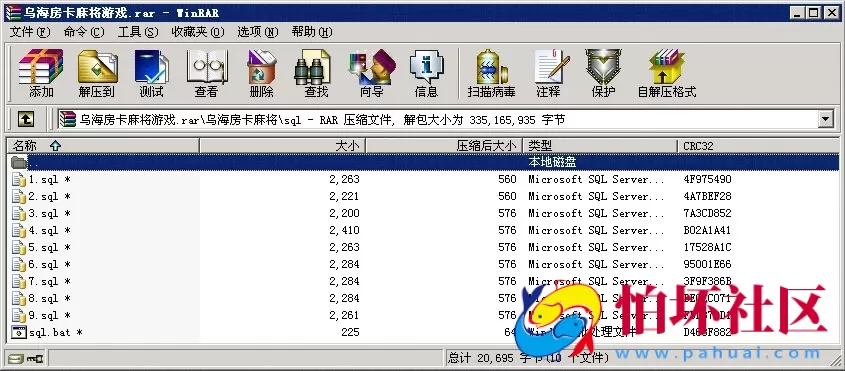
Task: Open the 查看 (View) toolbar icon
Action: click(206, 73)
